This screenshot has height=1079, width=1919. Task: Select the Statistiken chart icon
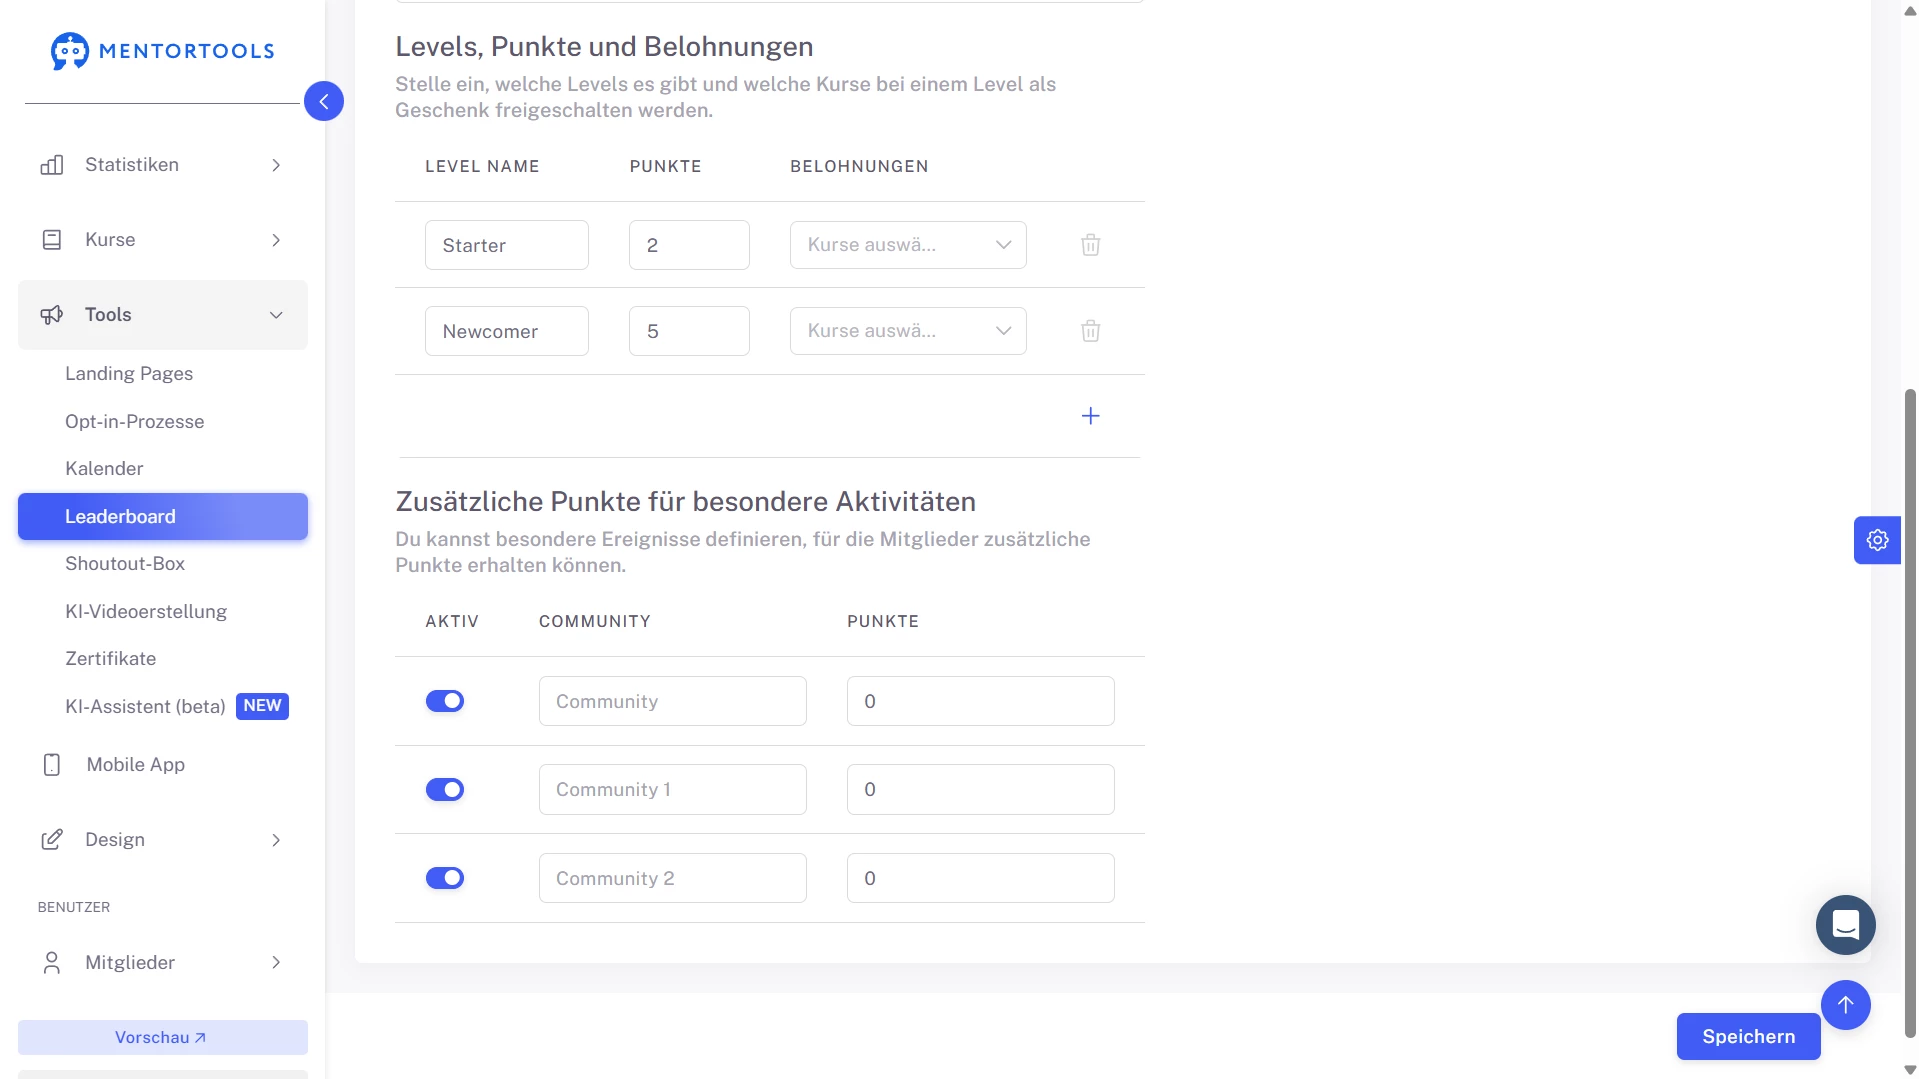tap(52, 165)
